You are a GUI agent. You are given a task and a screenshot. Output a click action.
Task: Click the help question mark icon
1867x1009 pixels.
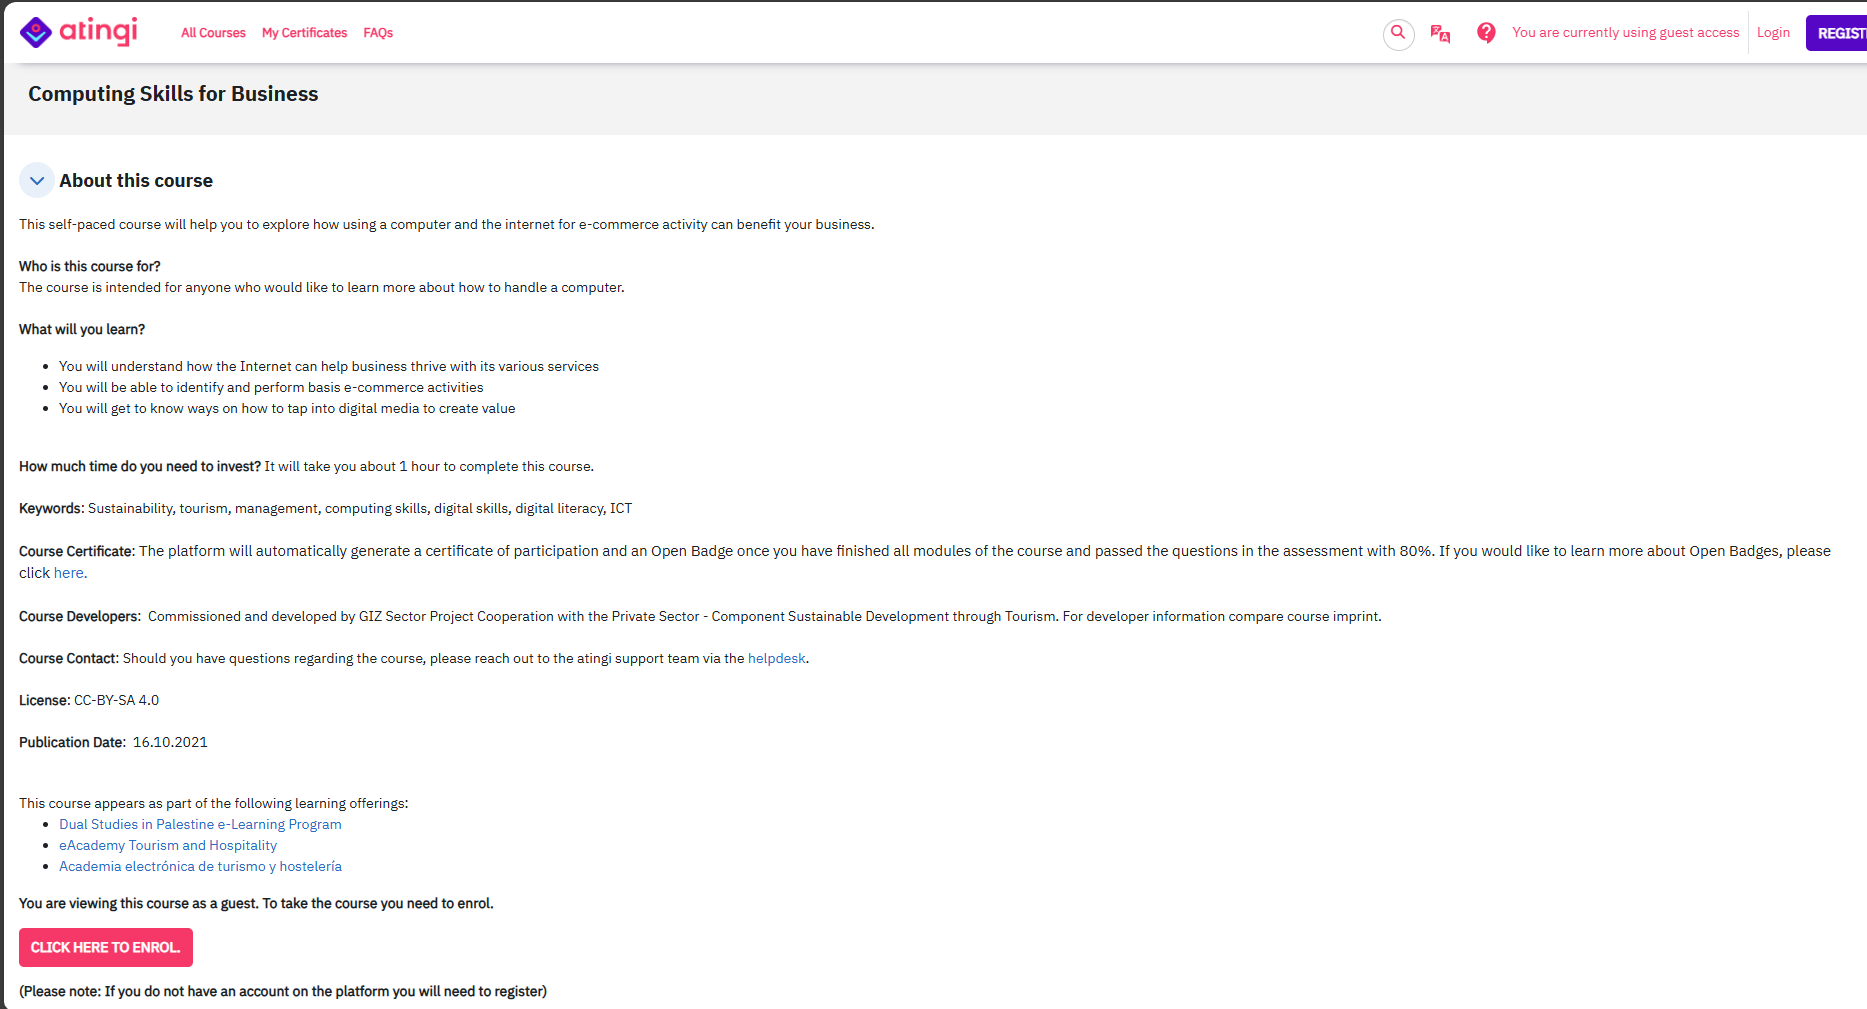pos(1486,33)
